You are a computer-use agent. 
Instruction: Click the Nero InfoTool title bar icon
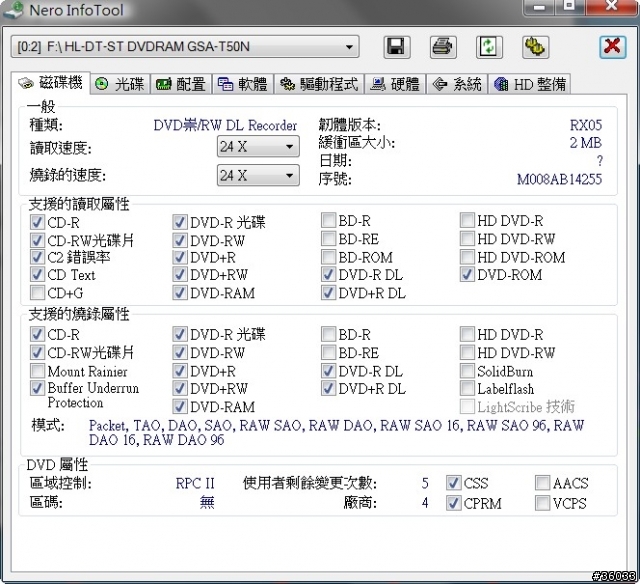coord(13,10)
